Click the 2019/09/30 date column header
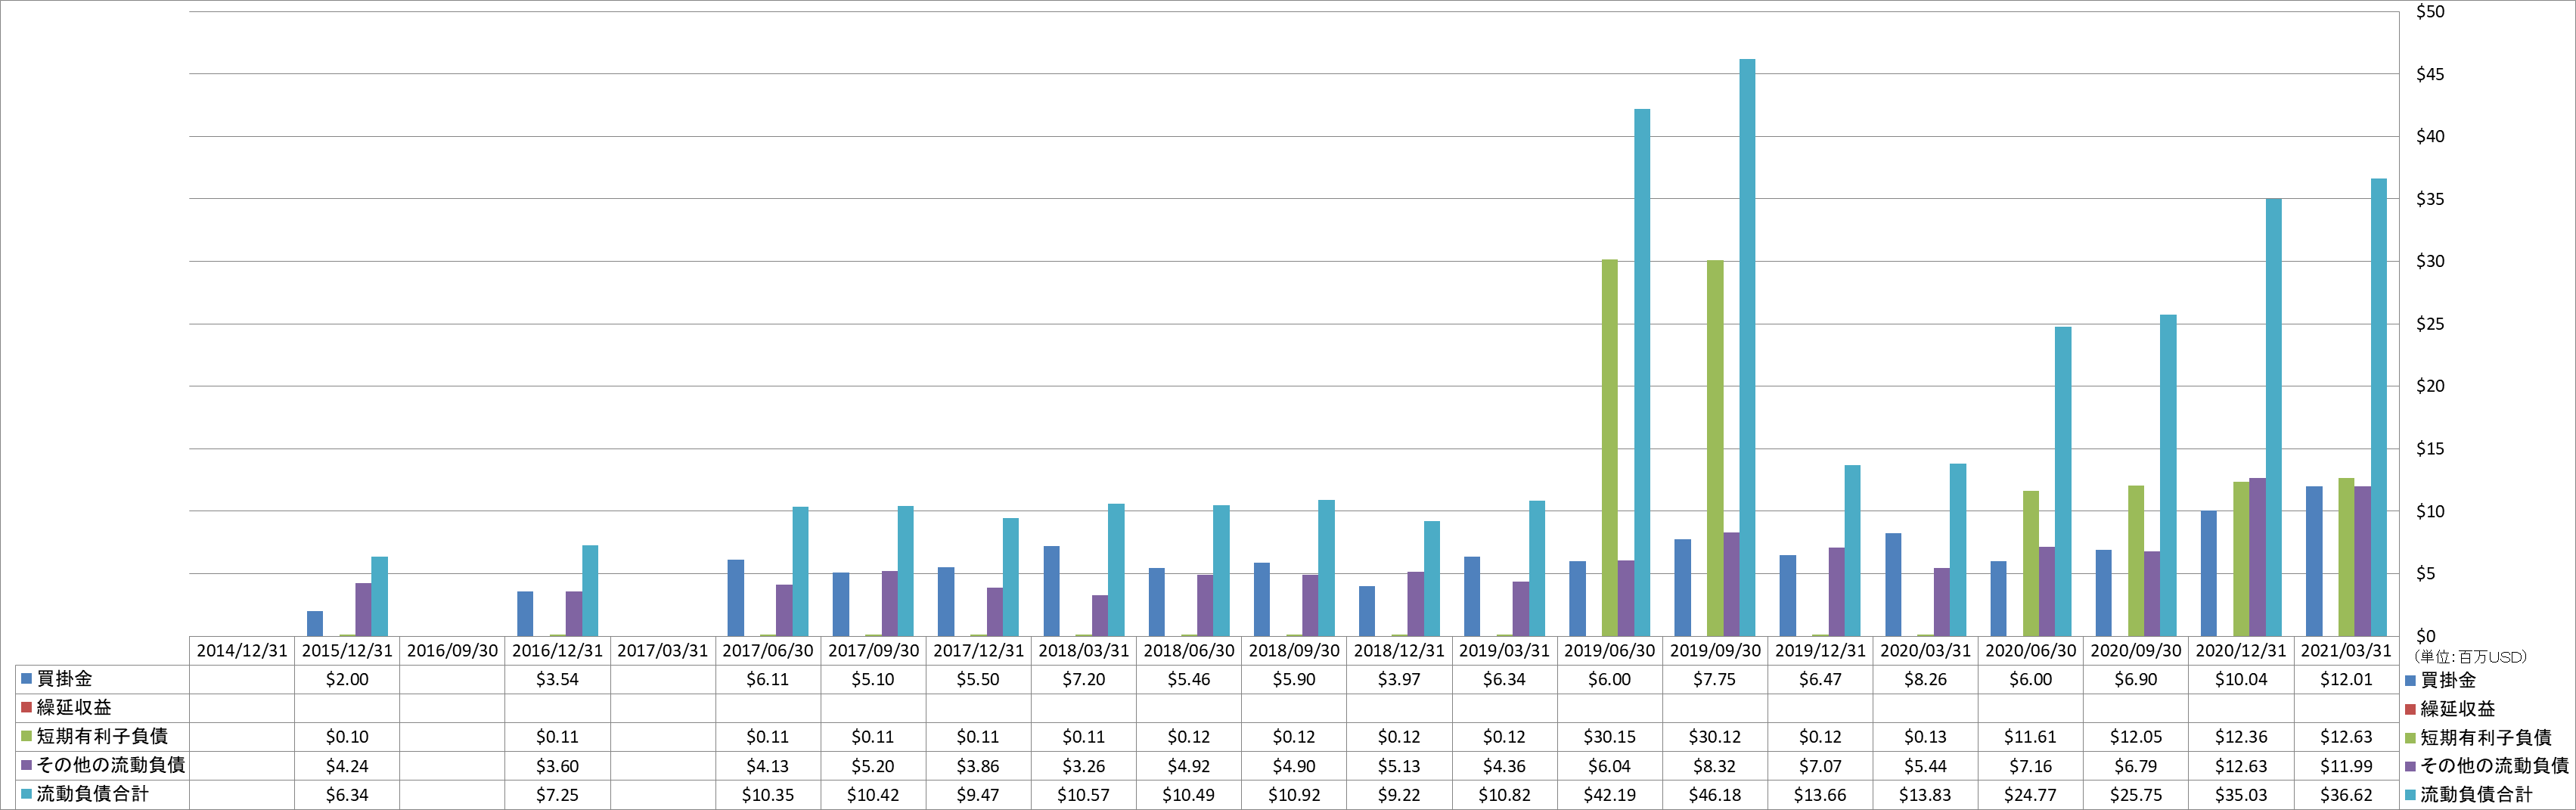The height and width of the screenshot is (810, 2576). [x=1715, y=651]
